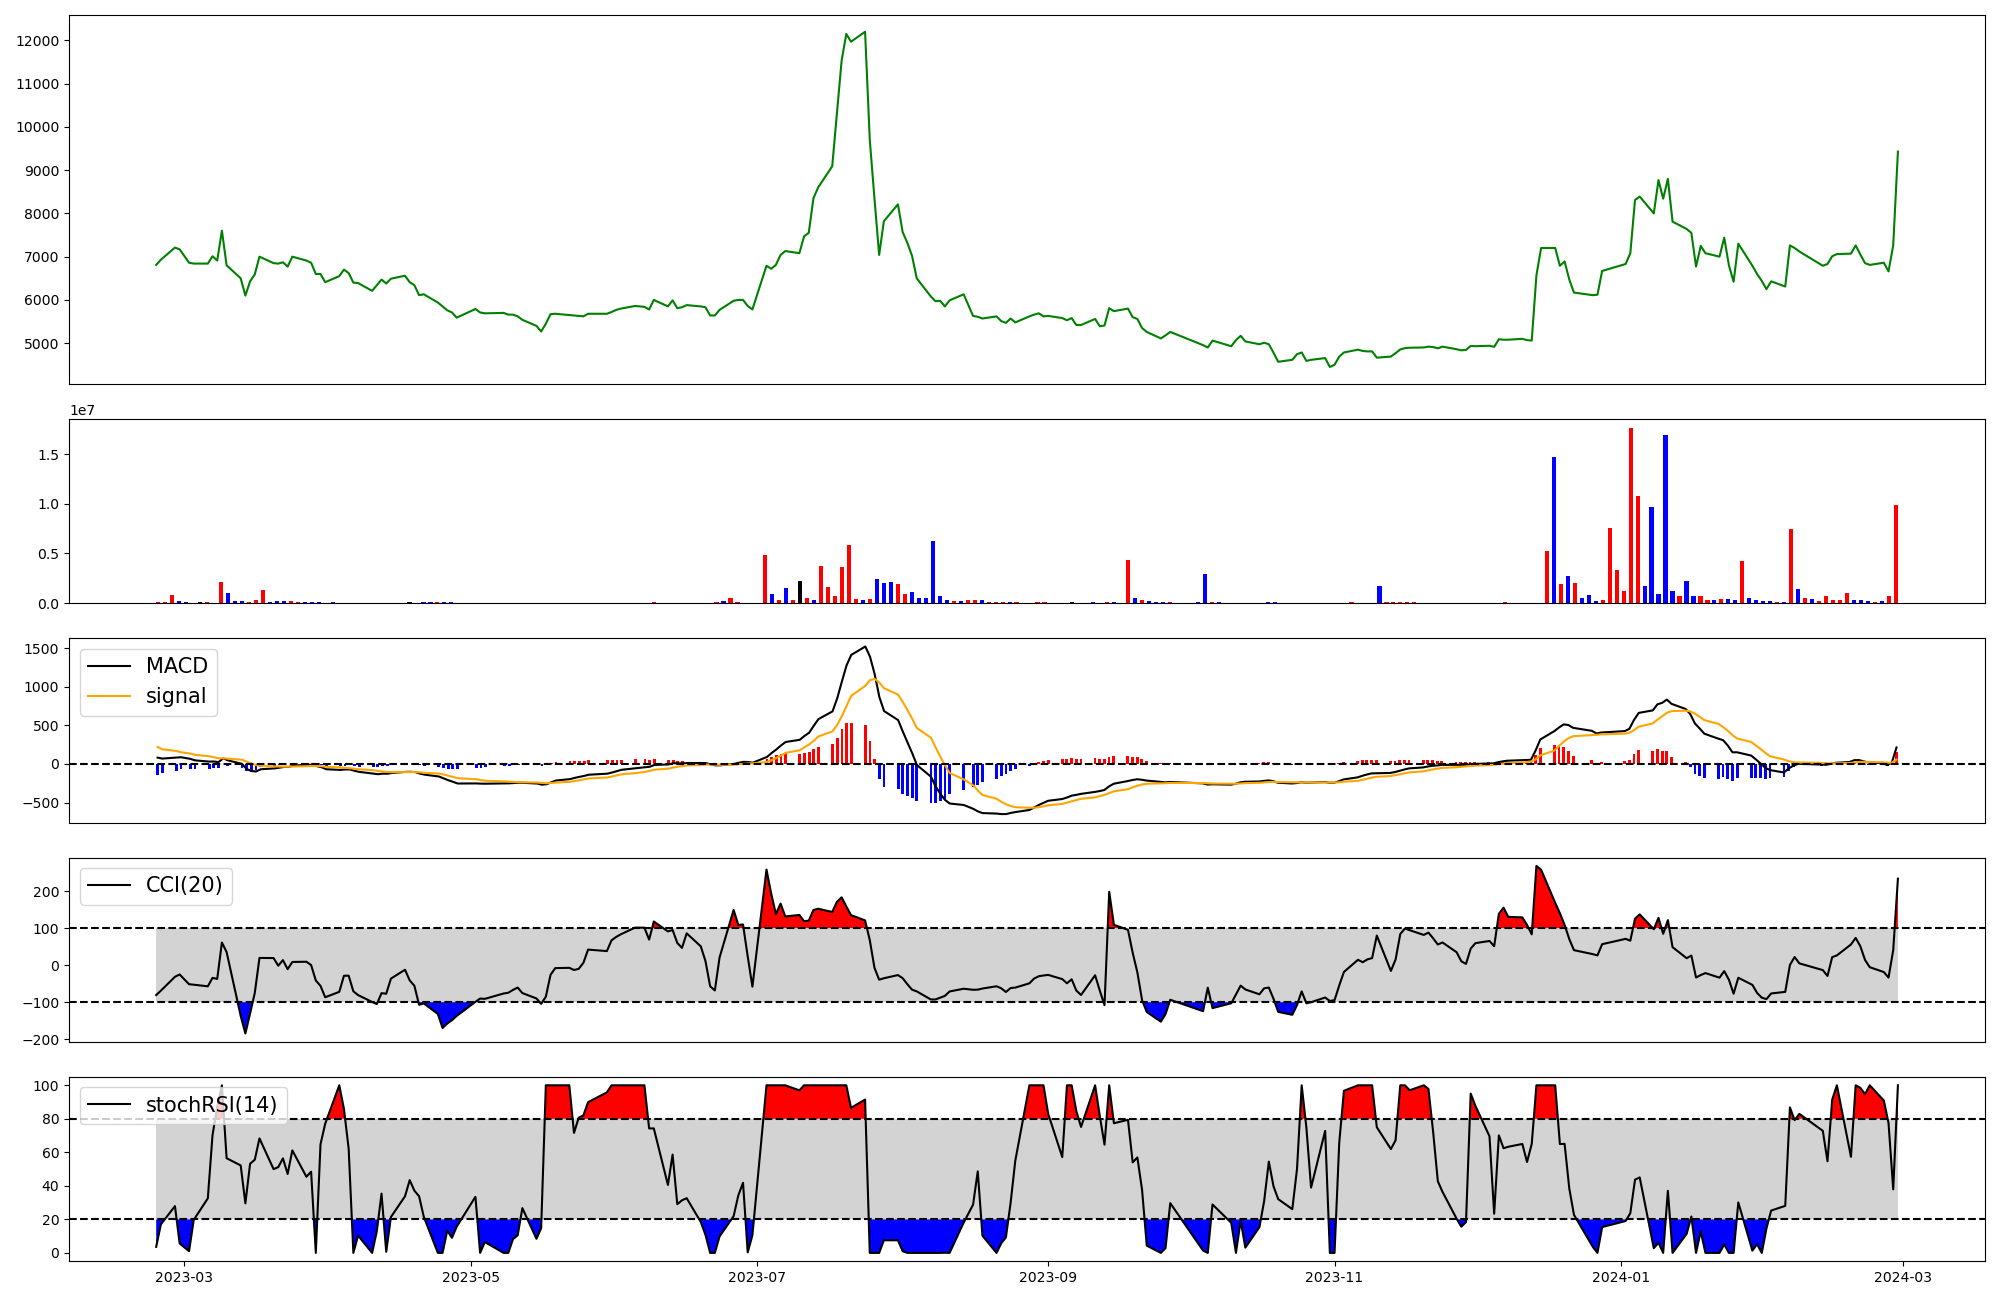Click the stochRSI(14) legend entry

click(x=211, y=1104)
